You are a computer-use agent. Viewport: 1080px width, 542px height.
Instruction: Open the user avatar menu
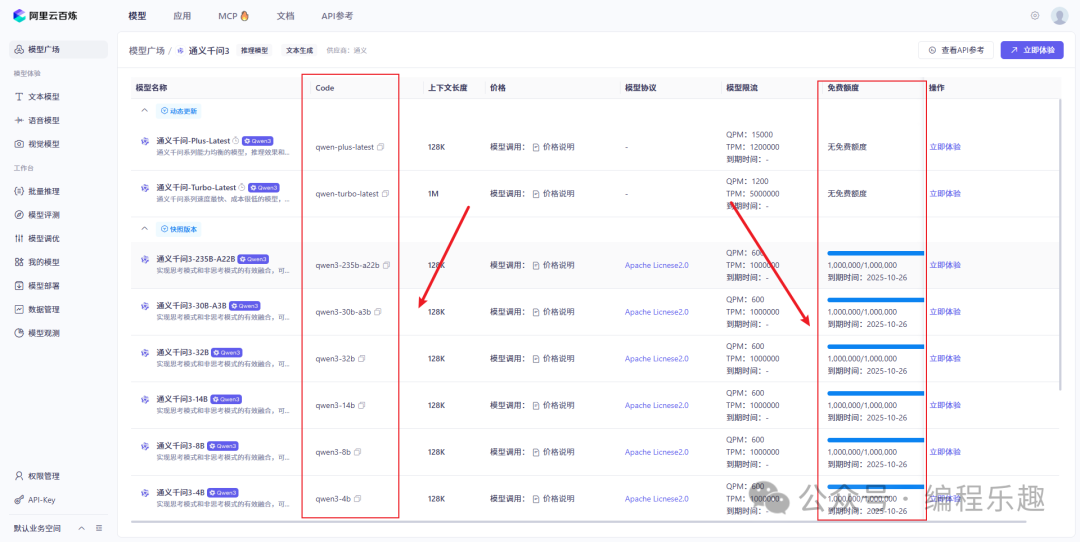(x=1059, y=16)
